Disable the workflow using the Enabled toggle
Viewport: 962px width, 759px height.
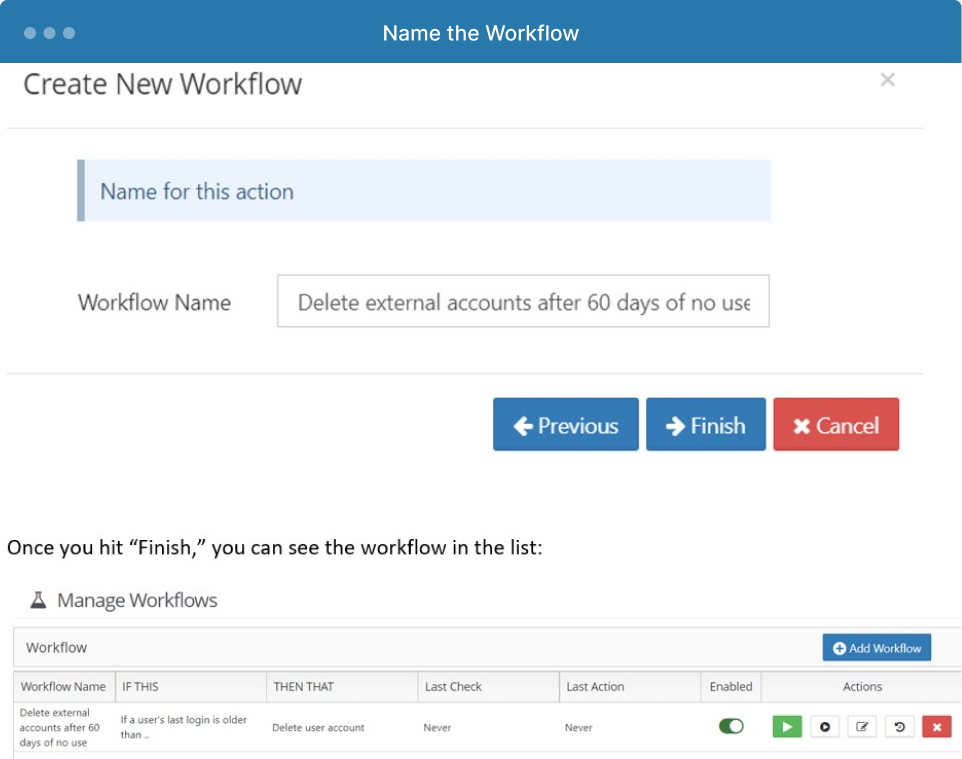pyautogui.click(x=731, y=726)
